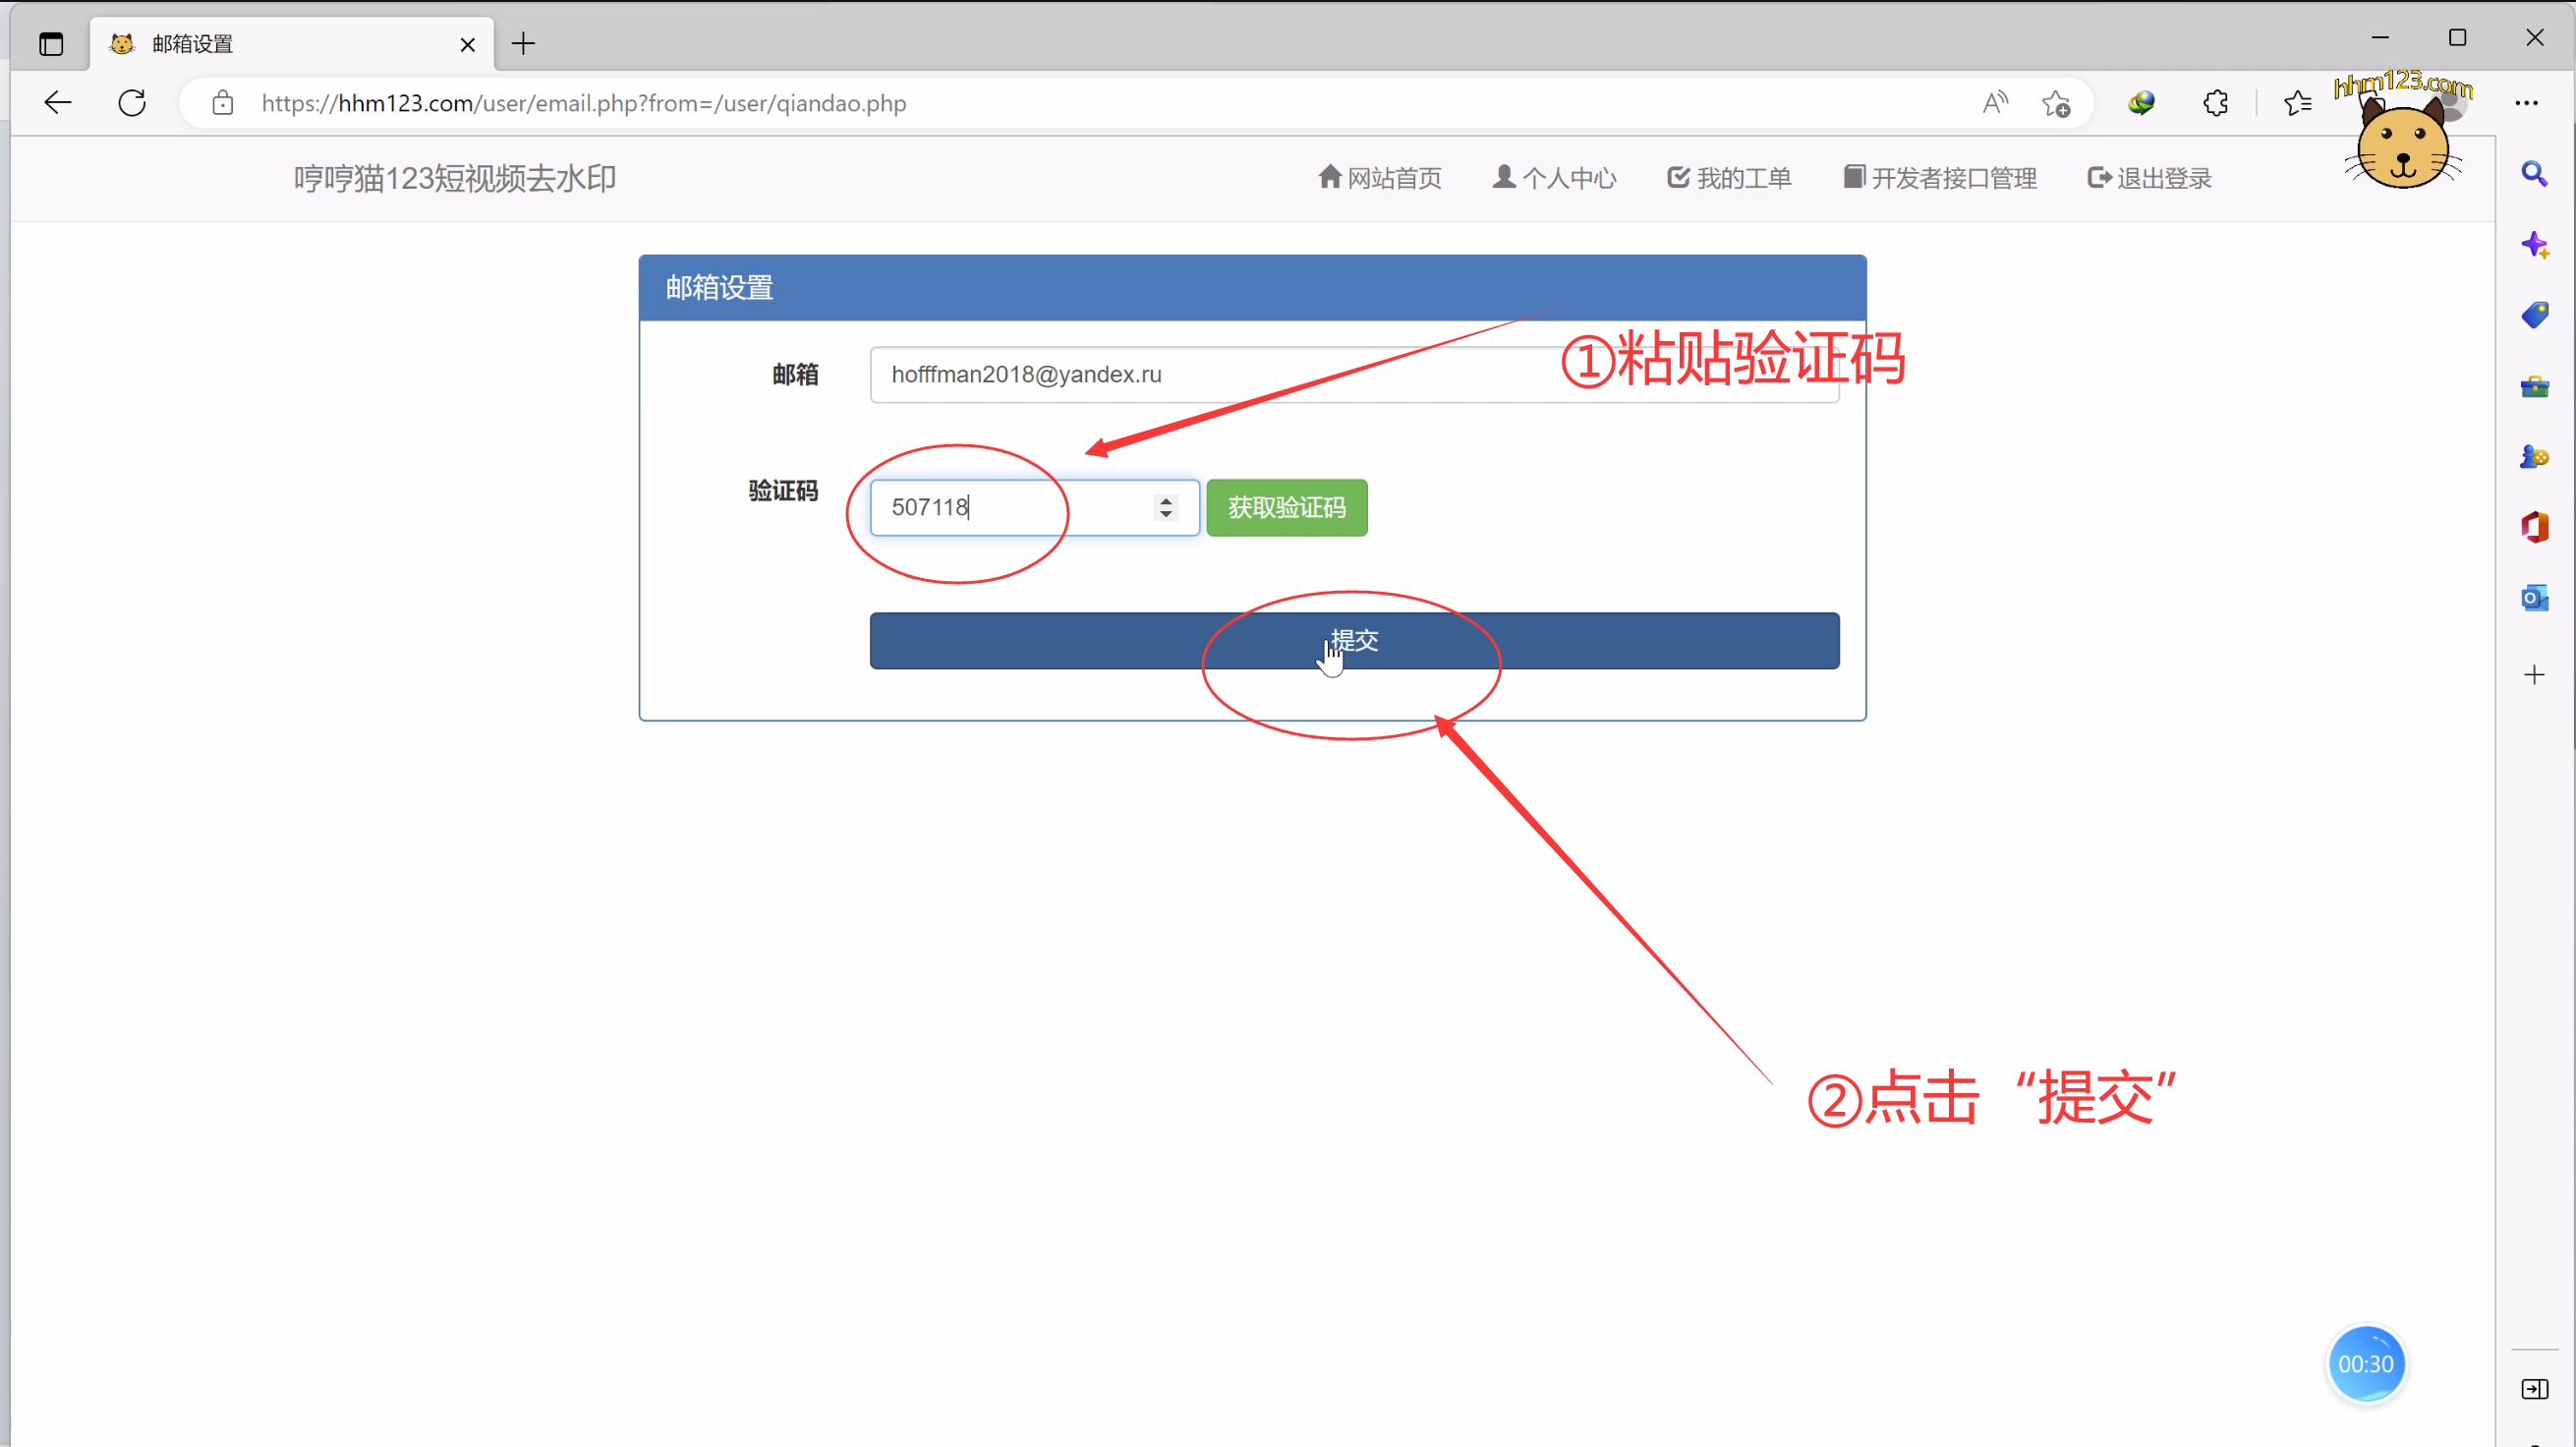The height and width of the screenshot is (1447, 2576).
Task: Refresh the current page
Action: pos(132,103)
